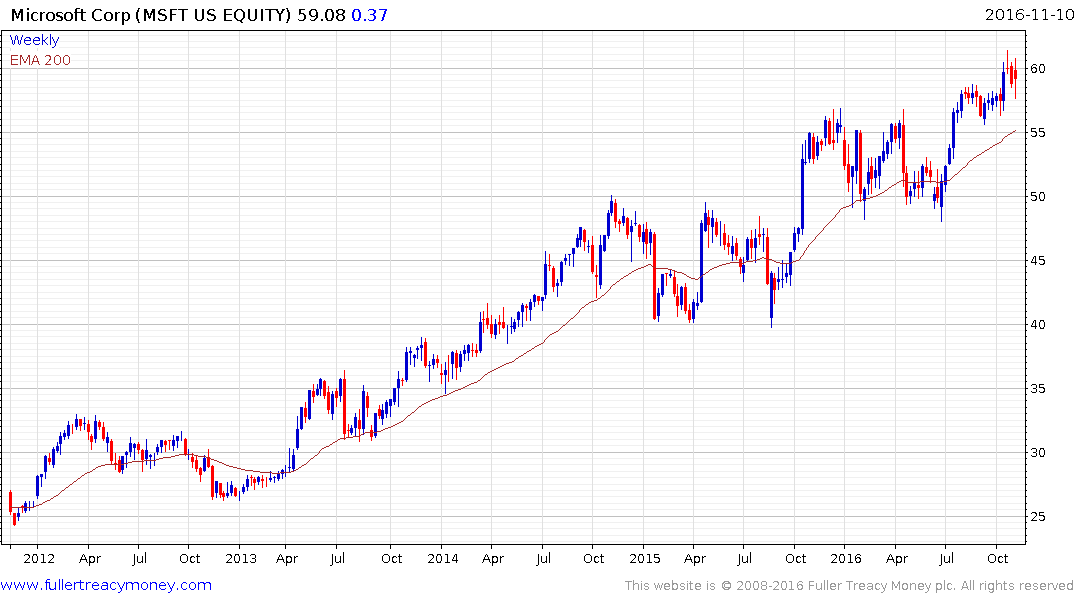Click the 35 price axis label
Viewport: 1075px width, 600px height.
pyautogui.click(x=1037, y=389)
